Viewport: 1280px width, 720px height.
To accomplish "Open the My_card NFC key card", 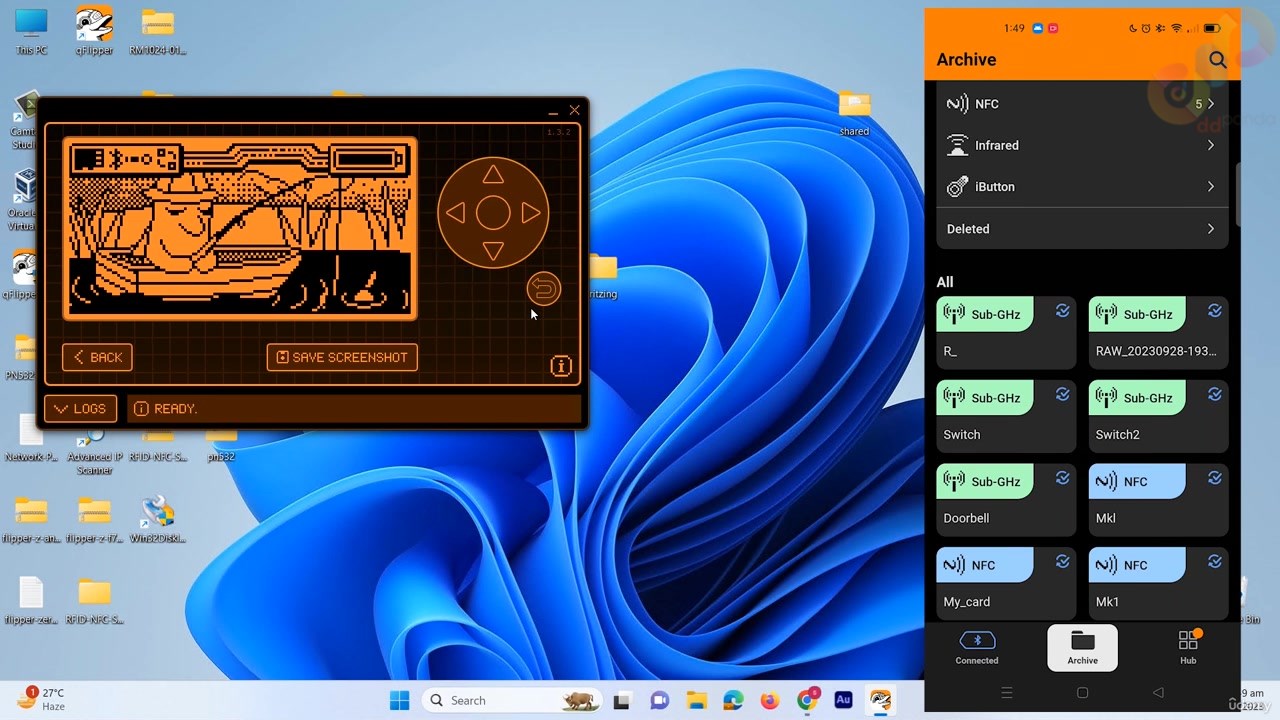I will click(1006, 583).
